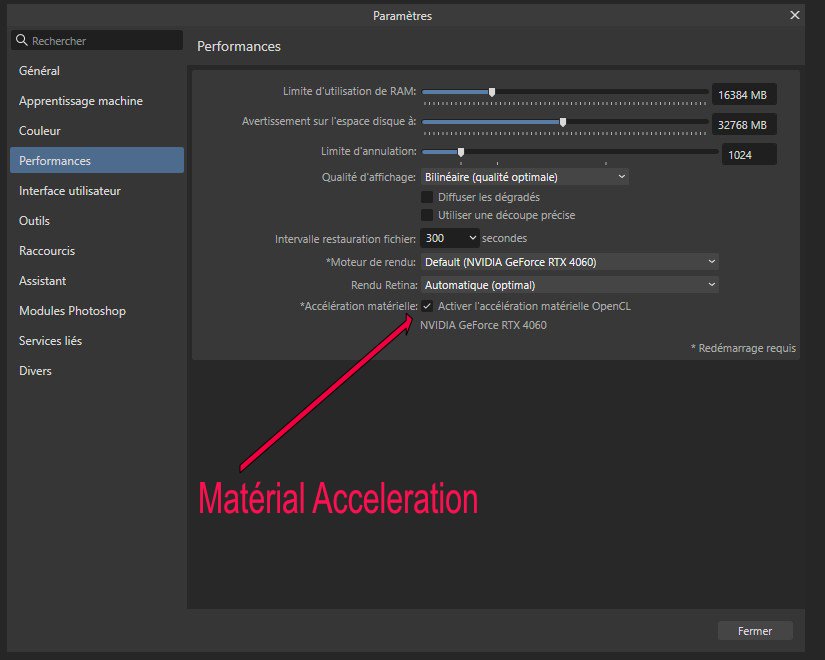Edit the 1024 undo limit field

(x=749, y=155)
